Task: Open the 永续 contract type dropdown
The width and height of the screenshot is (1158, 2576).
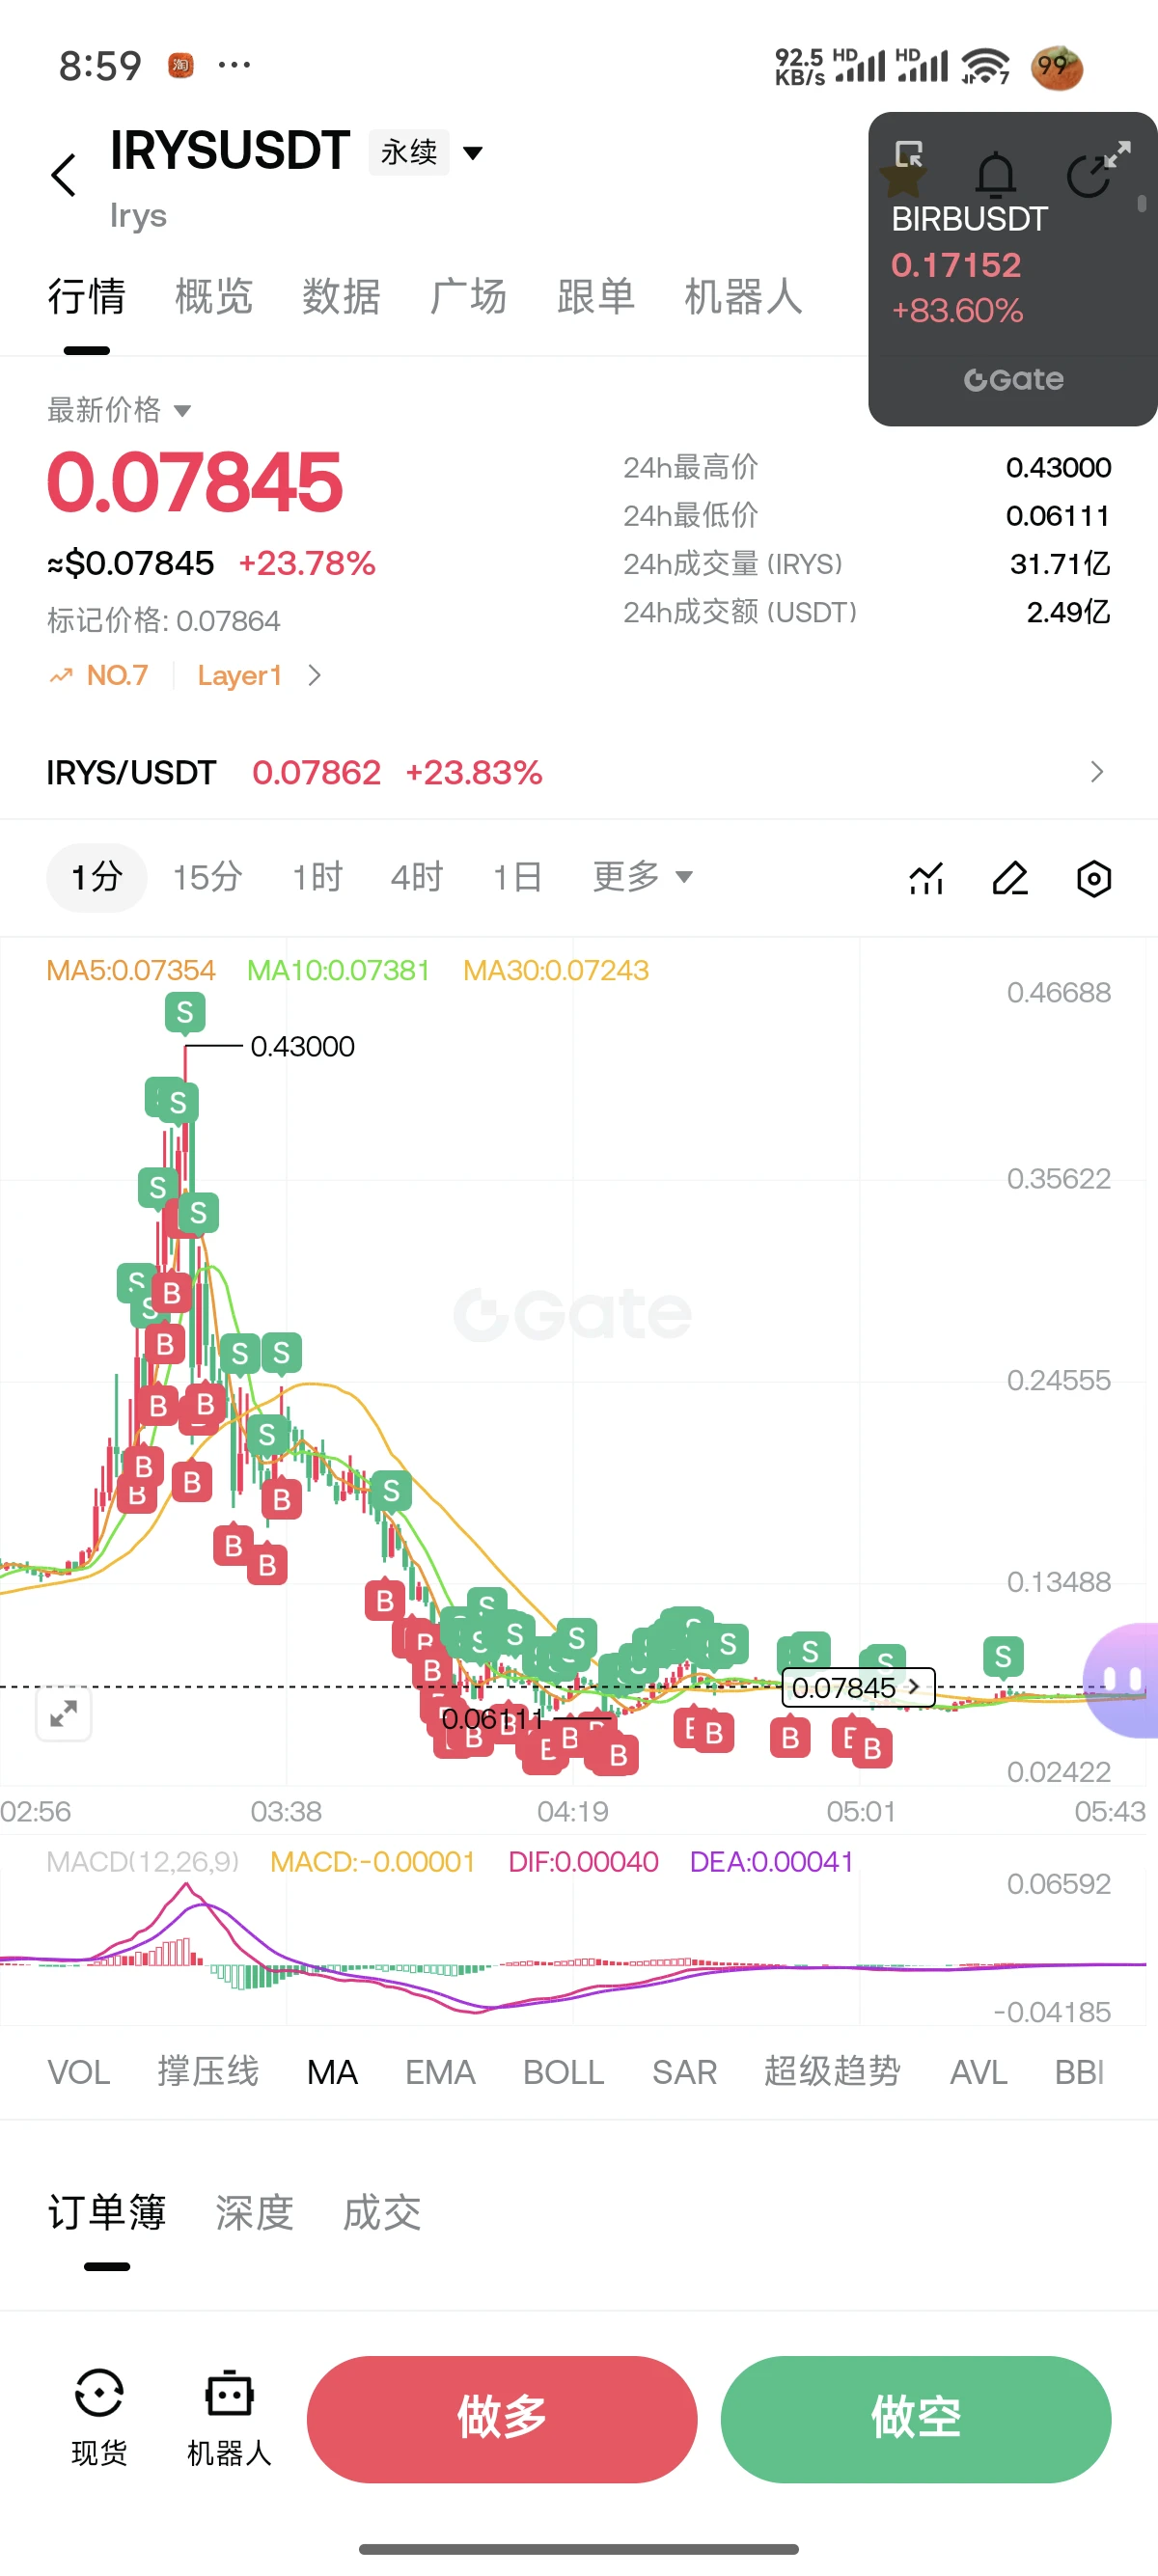Action: tap(427, 152)
